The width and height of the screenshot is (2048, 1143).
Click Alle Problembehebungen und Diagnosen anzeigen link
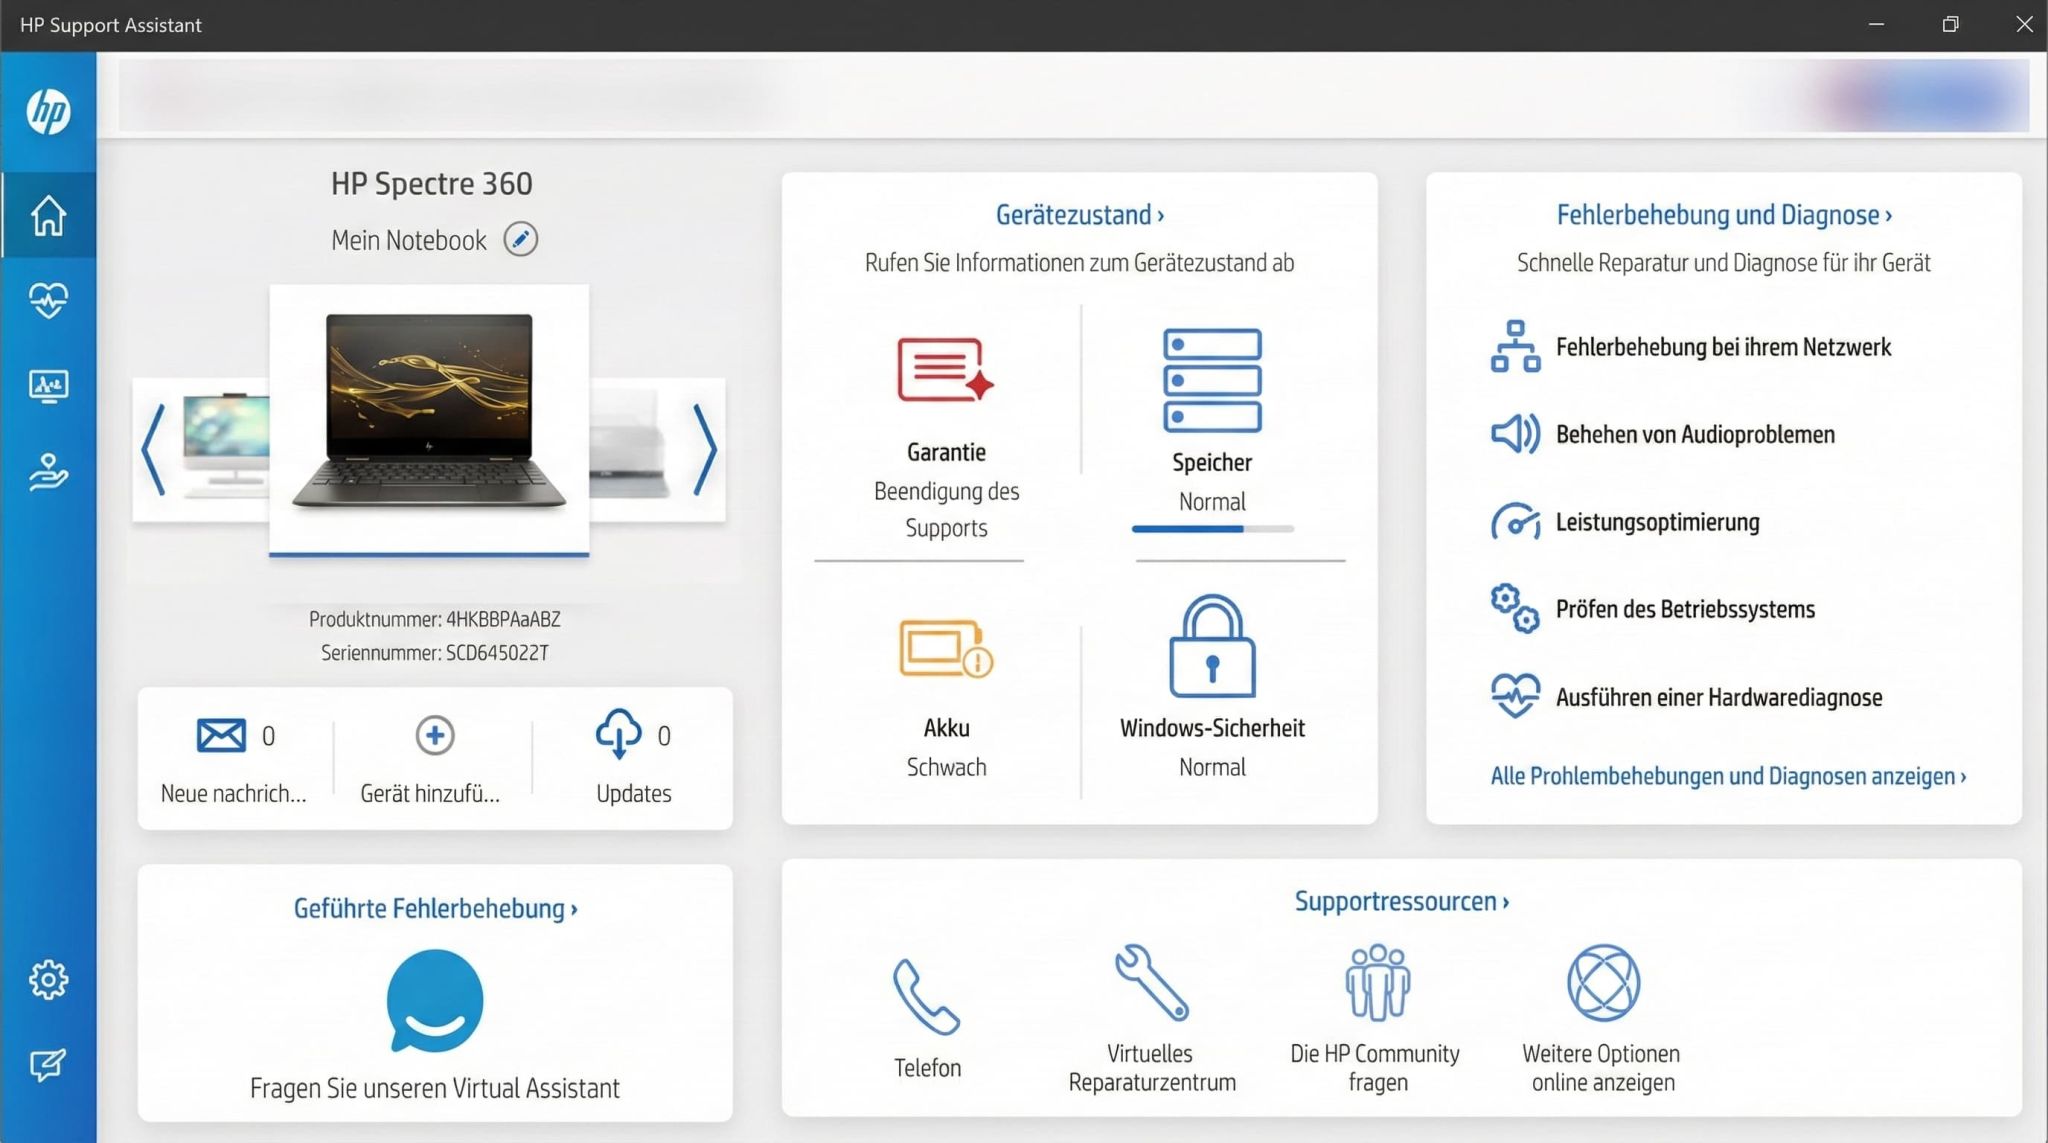point(1727,776)
